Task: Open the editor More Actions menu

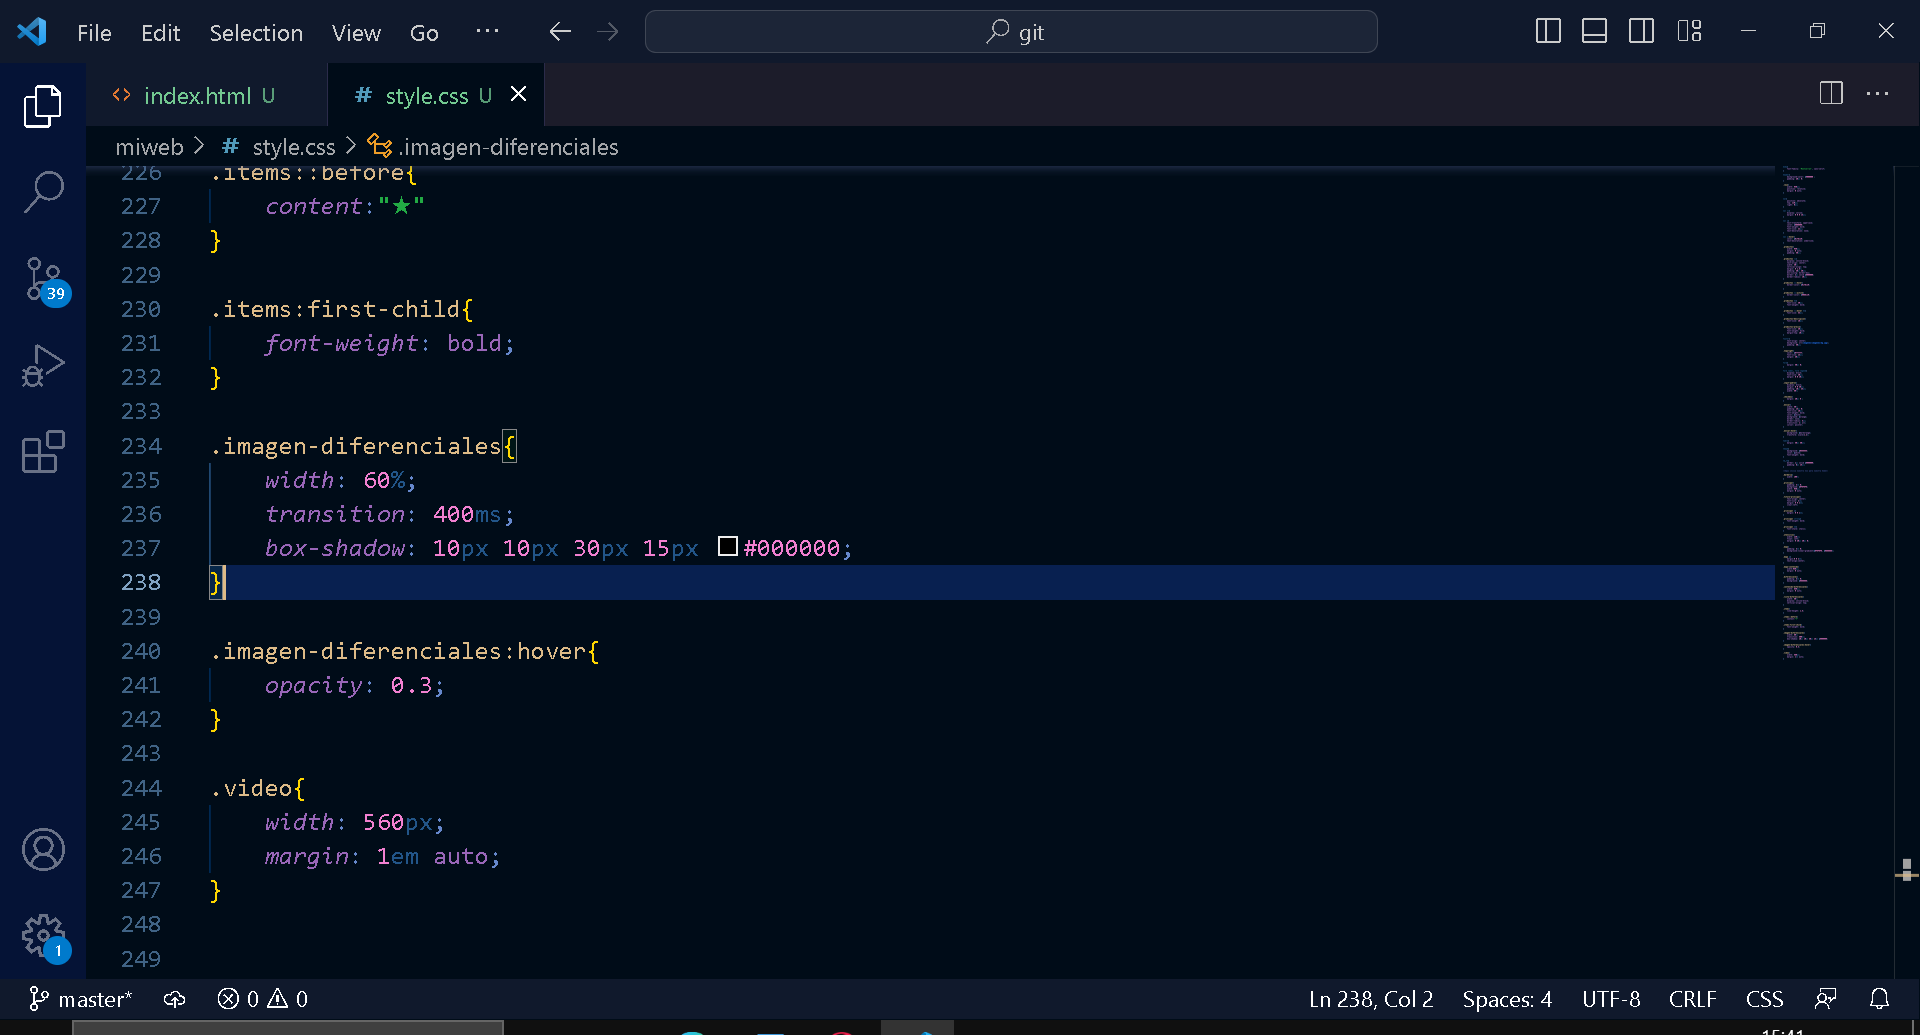Action: point(1878,94)
